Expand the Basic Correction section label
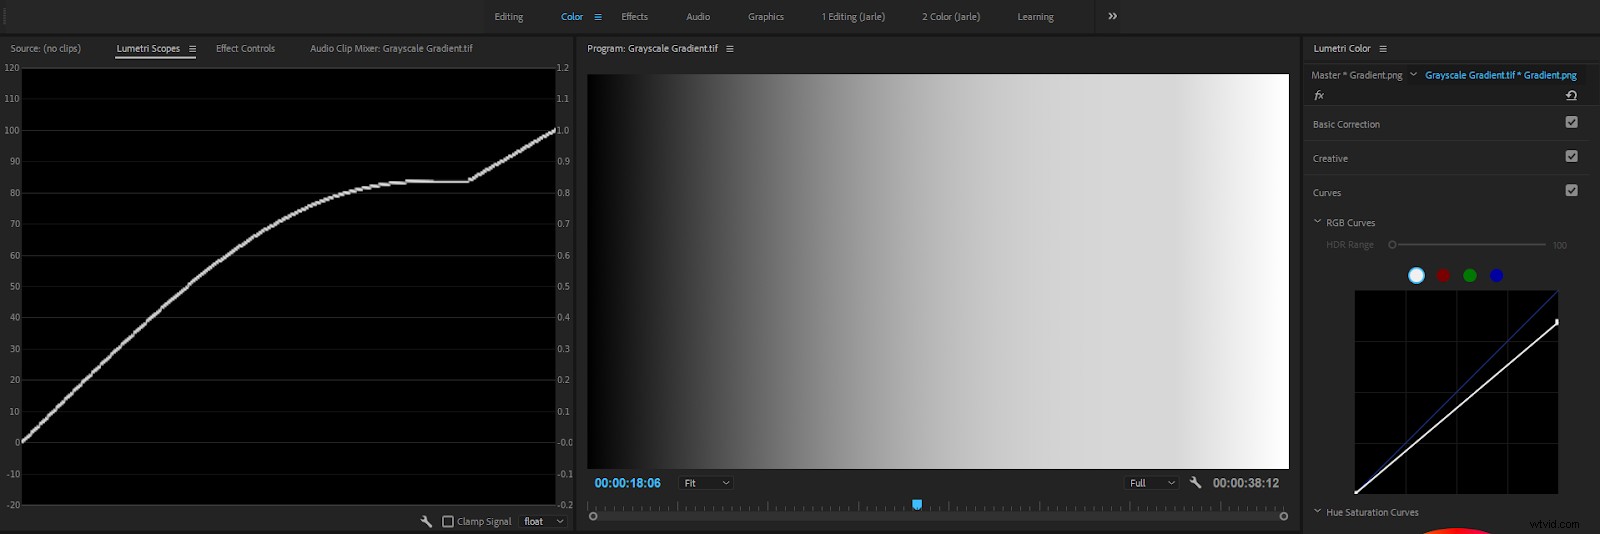 [1346, 124]
